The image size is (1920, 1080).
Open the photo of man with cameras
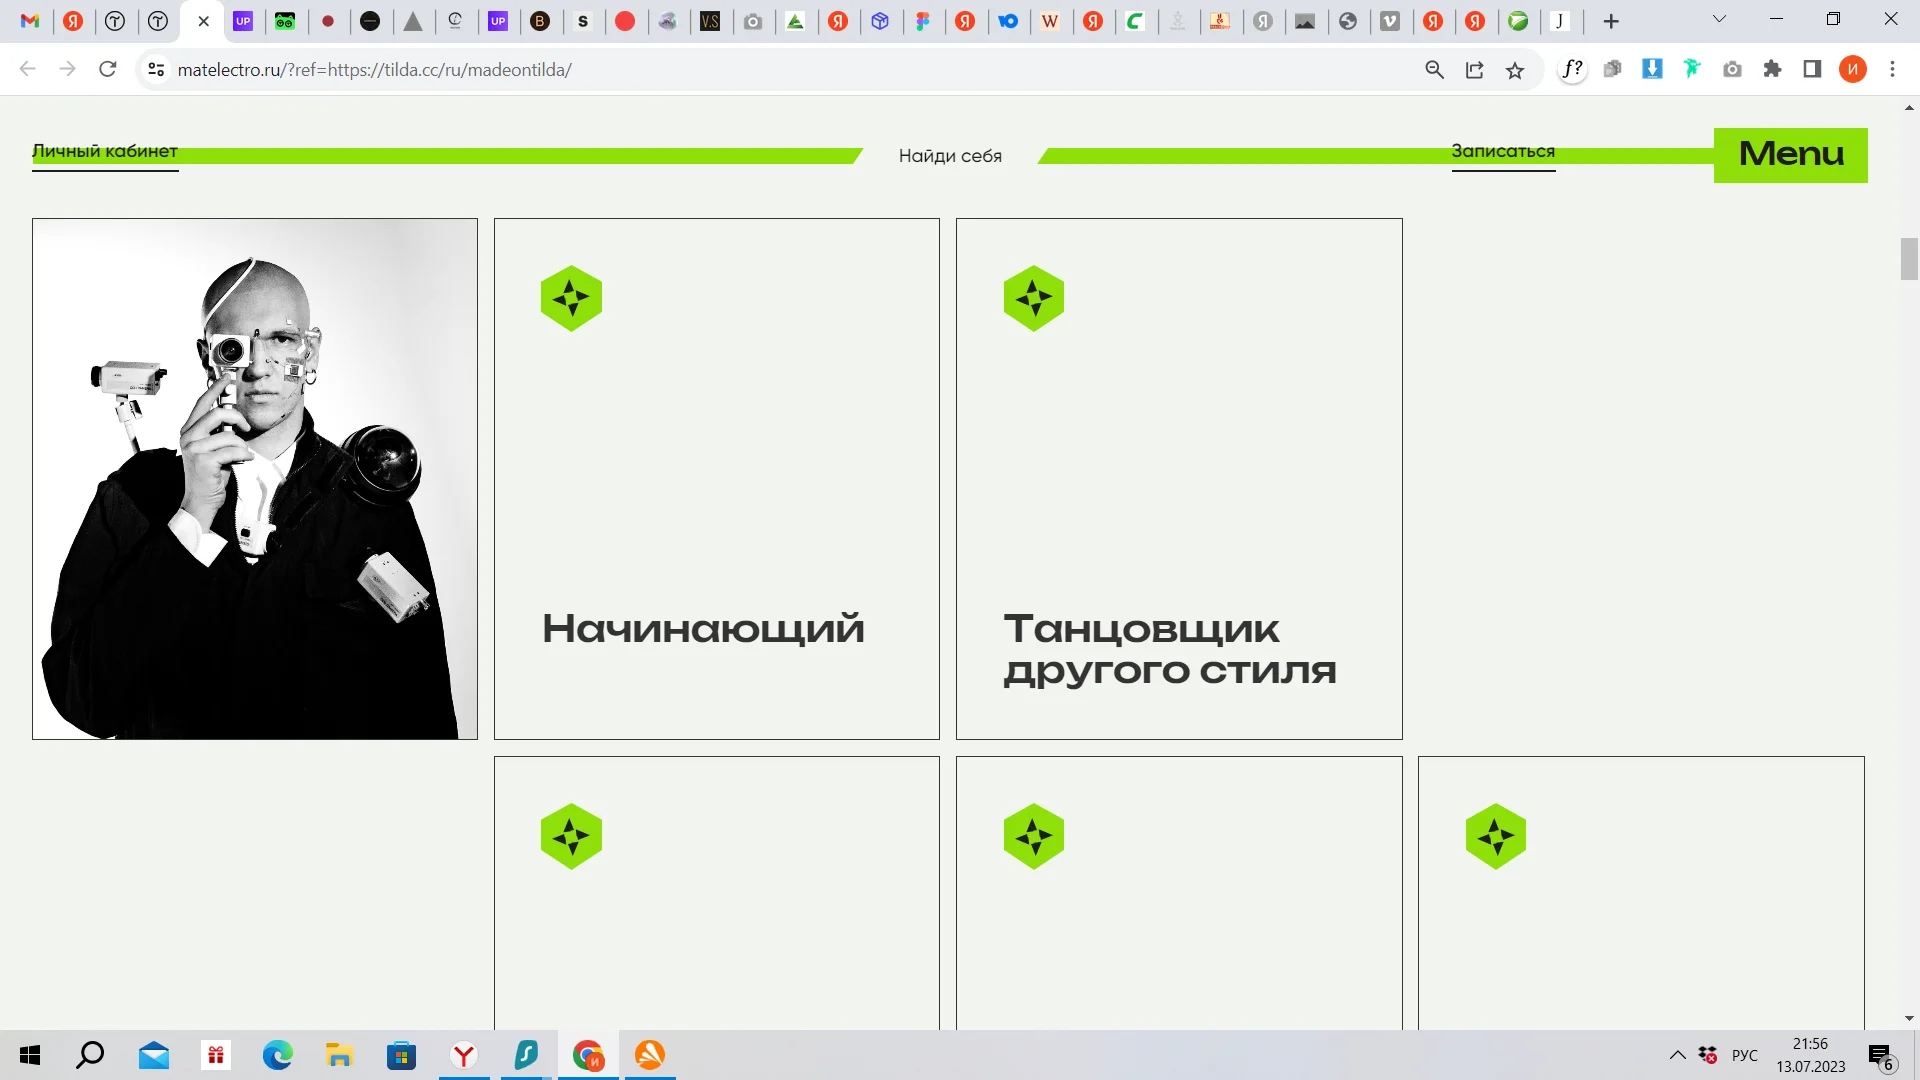coord(255,479)
